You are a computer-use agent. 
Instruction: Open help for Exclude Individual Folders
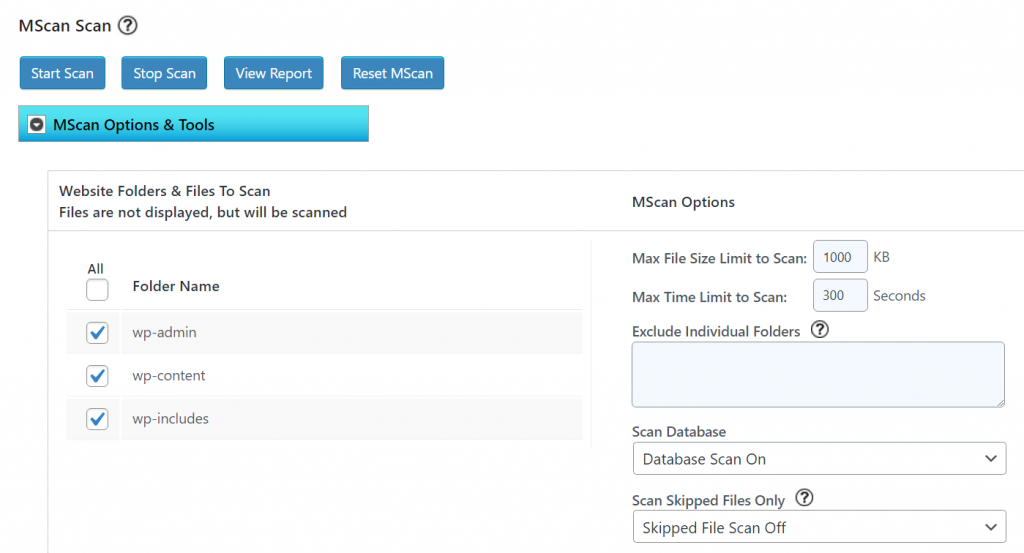click(x=819, y=330)
